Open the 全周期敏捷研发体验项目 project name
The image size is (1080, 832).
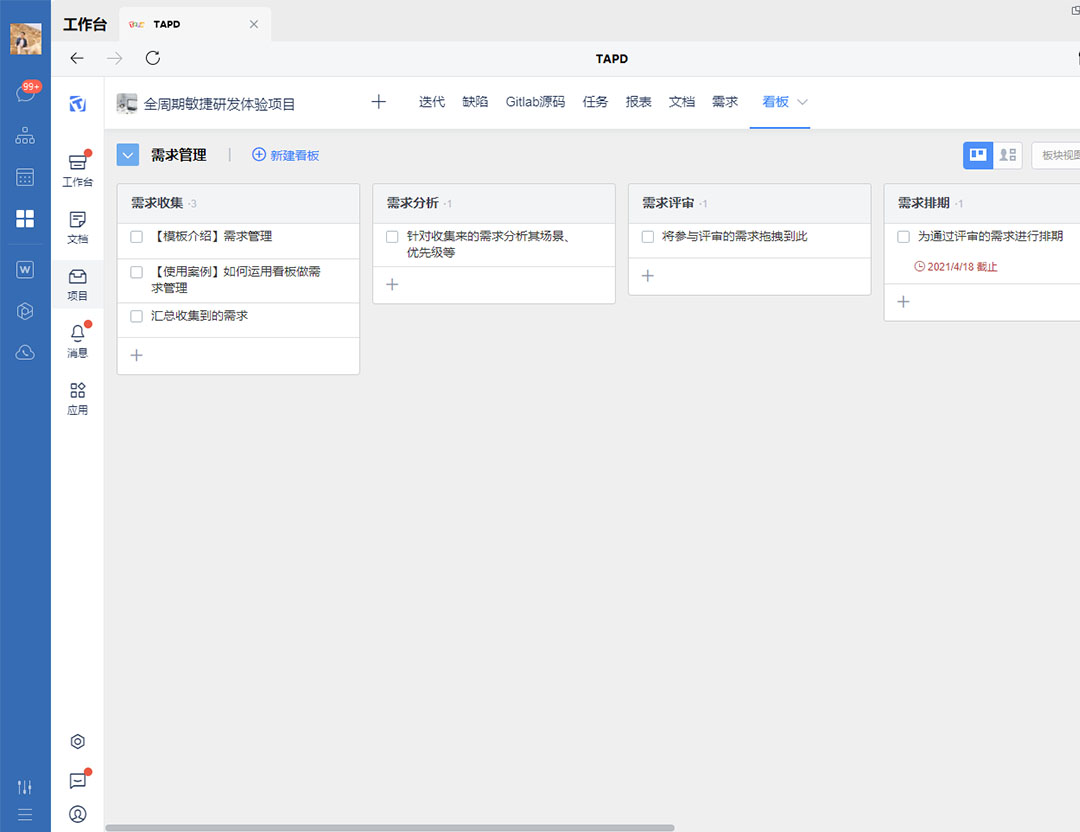[x=219, y=104]
